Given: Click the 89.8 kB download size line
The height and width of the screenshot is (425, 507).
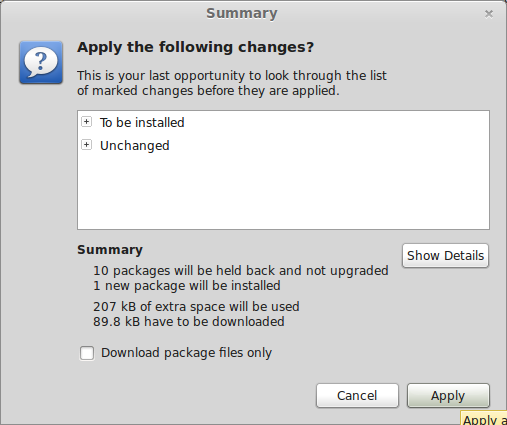Looking at the screenshot, I should [189, 322].
